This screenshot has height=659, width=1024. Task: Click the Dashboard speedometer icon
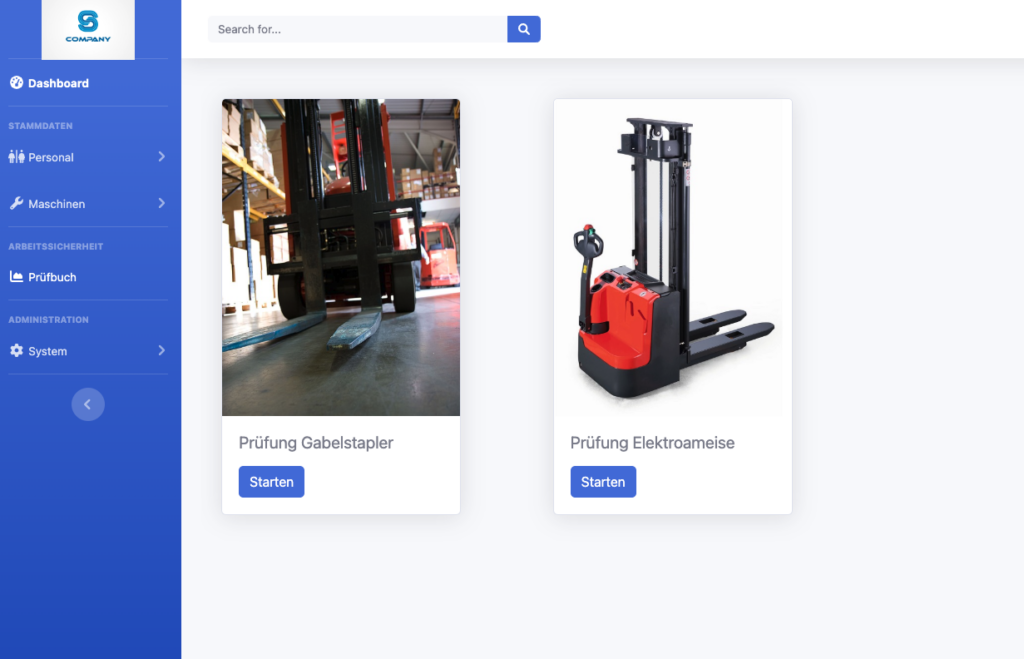click(x=16, y=83)
